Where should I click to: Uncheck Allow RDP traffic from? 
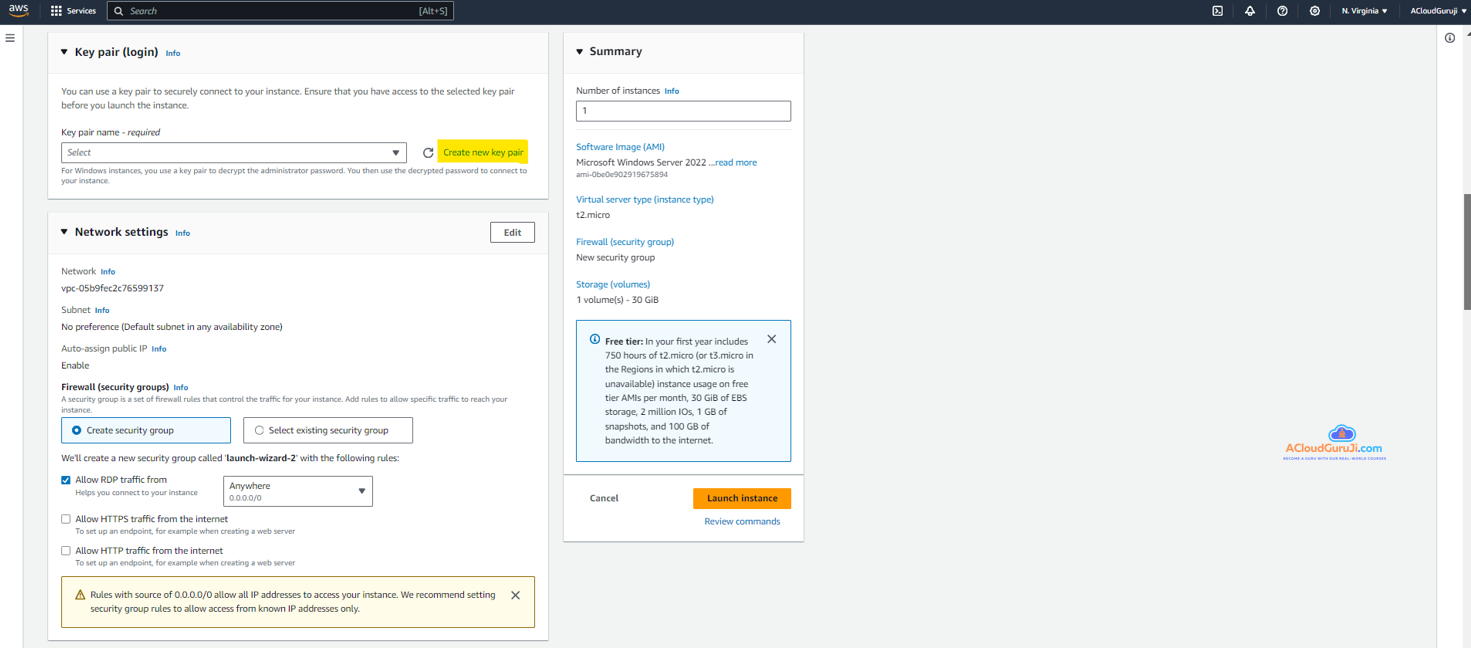coord(66,480)
